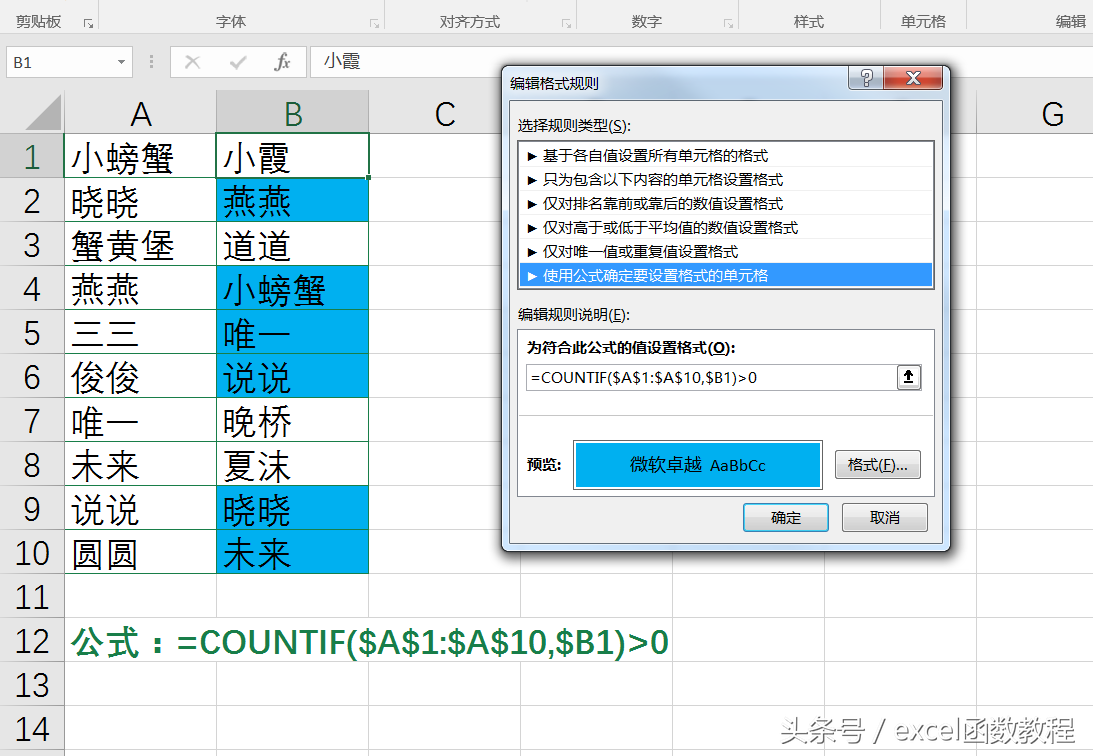
Task: Click highlighted cell B4 containing 小螃蟹
Action: [293, 288]
